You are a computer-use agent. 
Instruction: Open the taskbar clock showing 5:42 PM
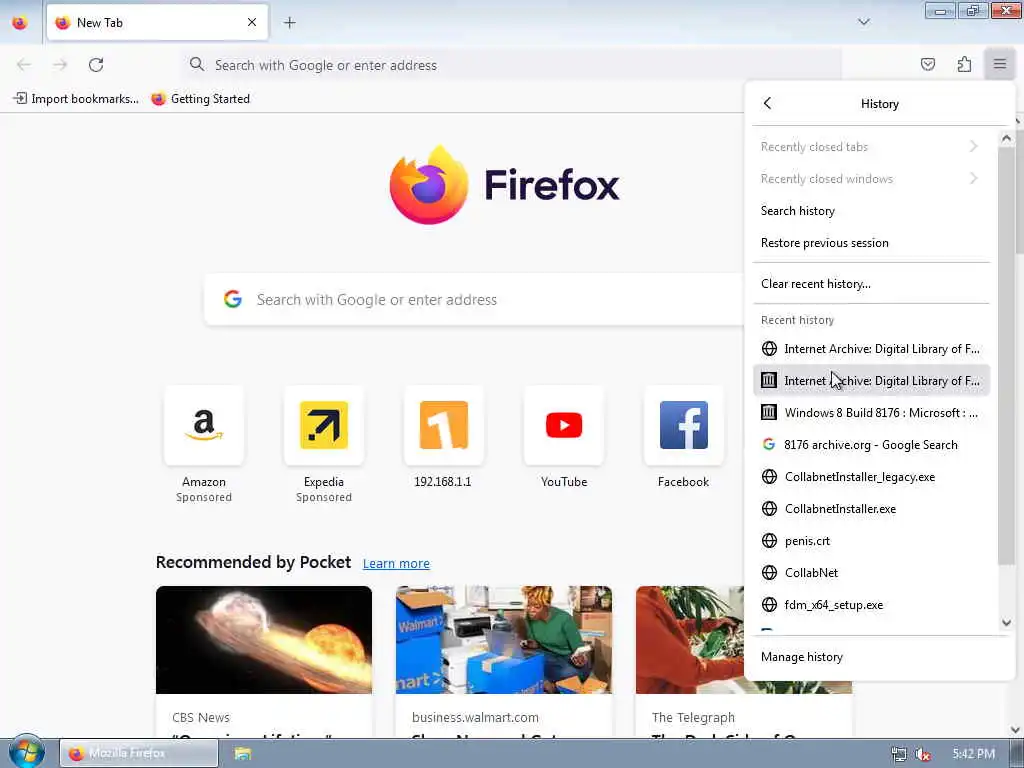pos(973,754)
